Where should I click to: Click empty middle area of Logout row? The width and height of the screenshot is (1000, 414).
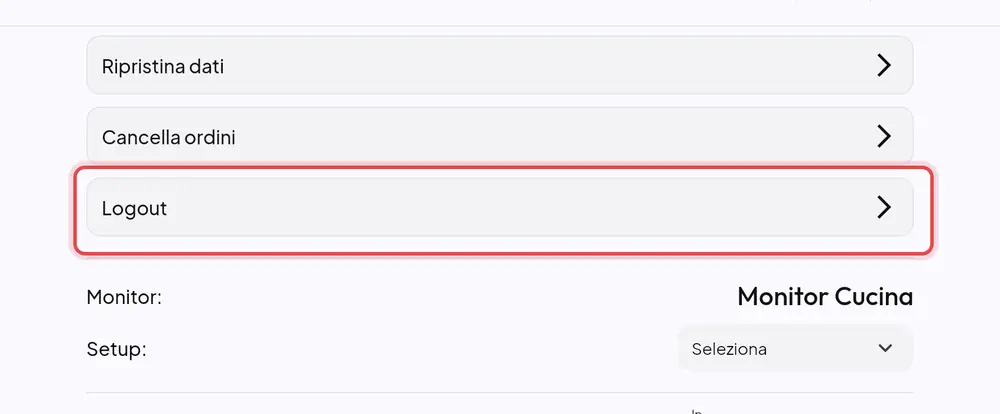510,207
